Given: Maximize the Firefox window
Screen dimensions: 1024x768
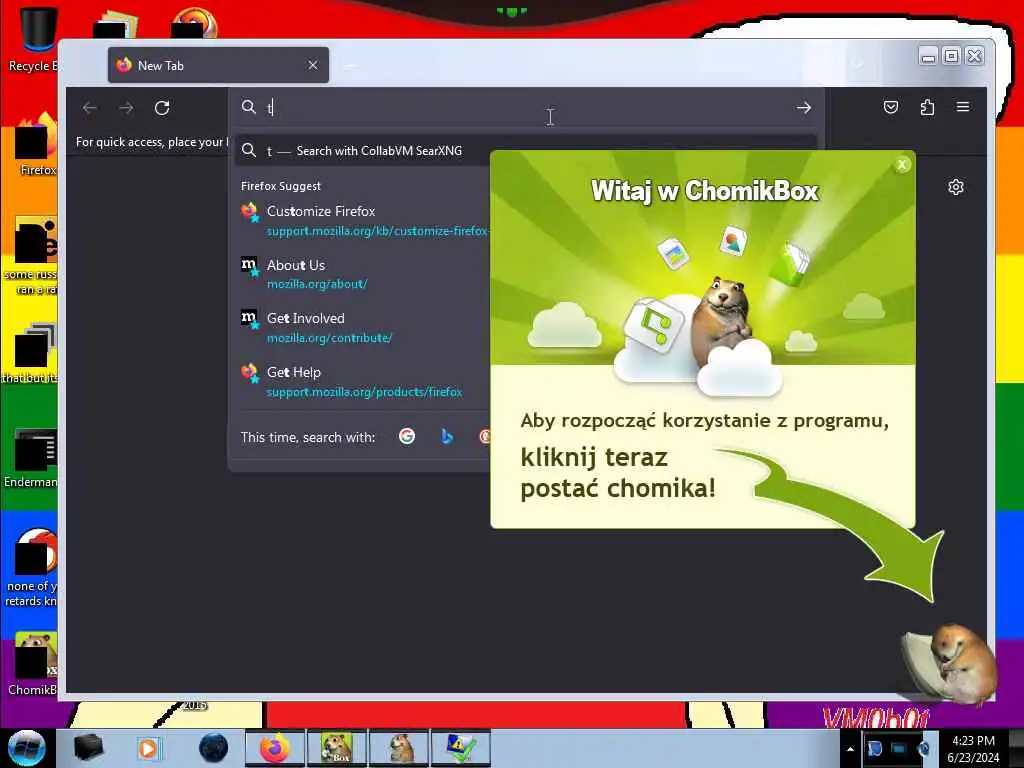Looking at the screenshot, I should pyautogui.click(x=952, y=57).
